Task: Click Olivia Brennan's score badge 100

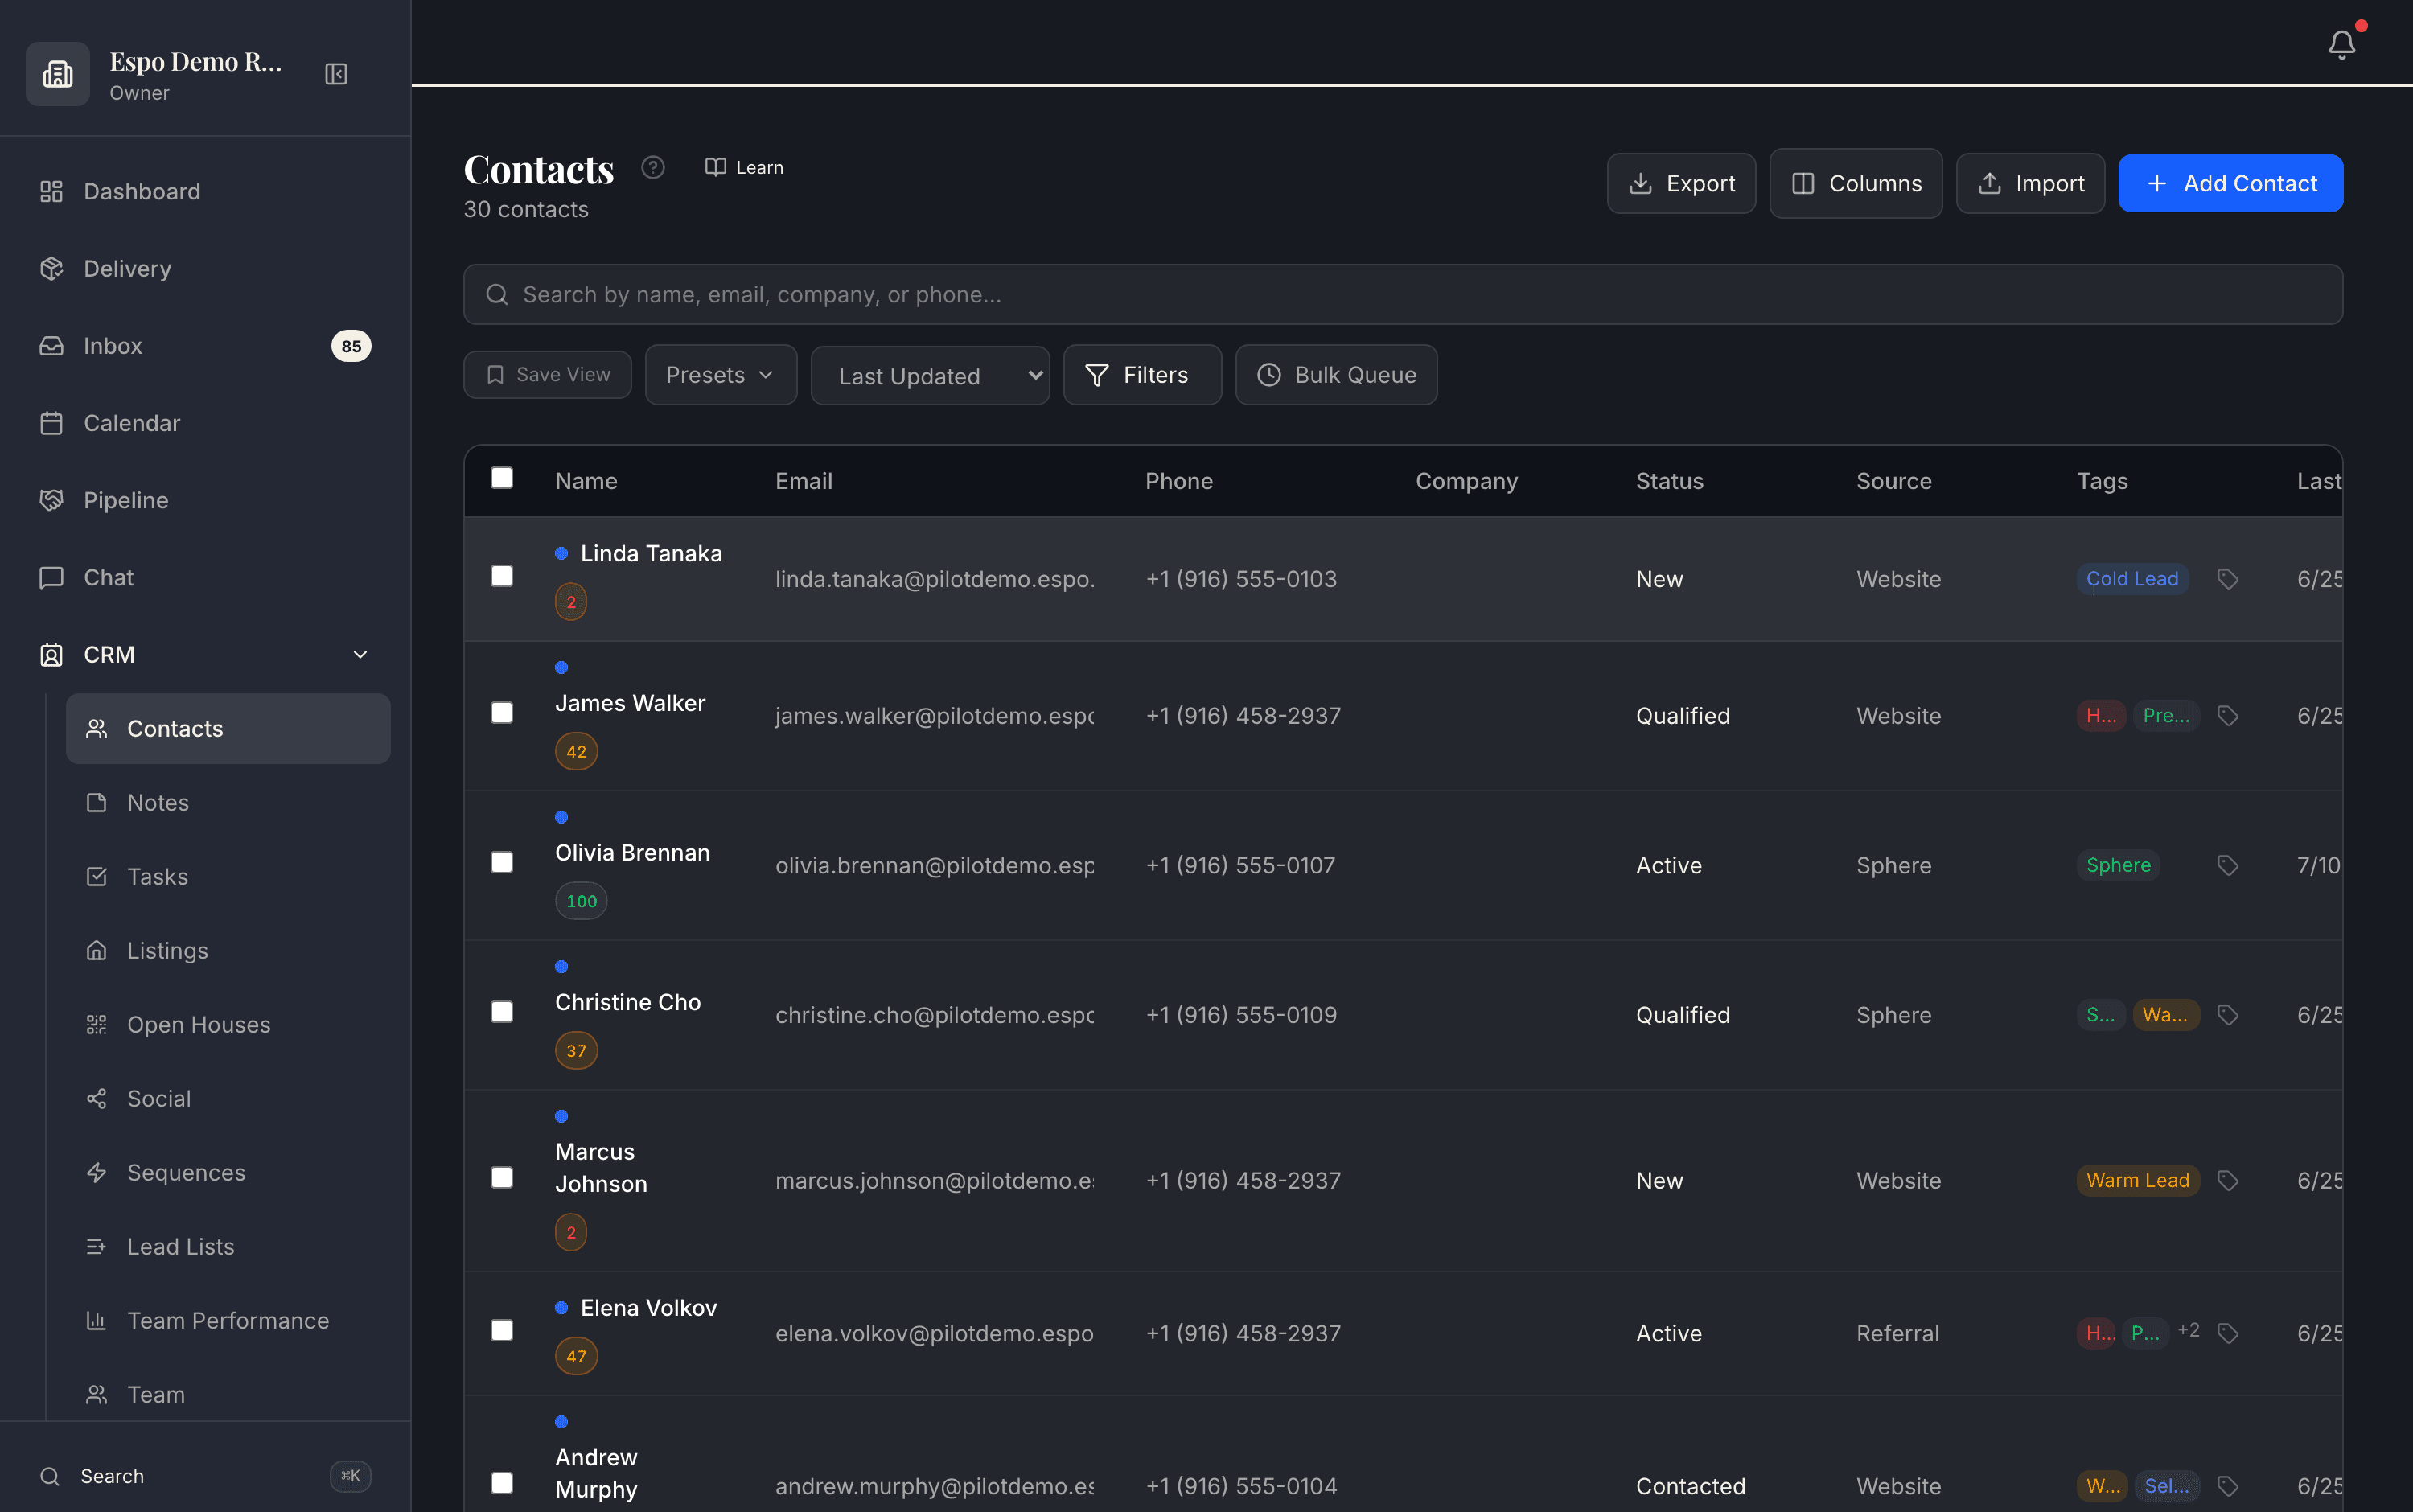Action: point(581,901)
